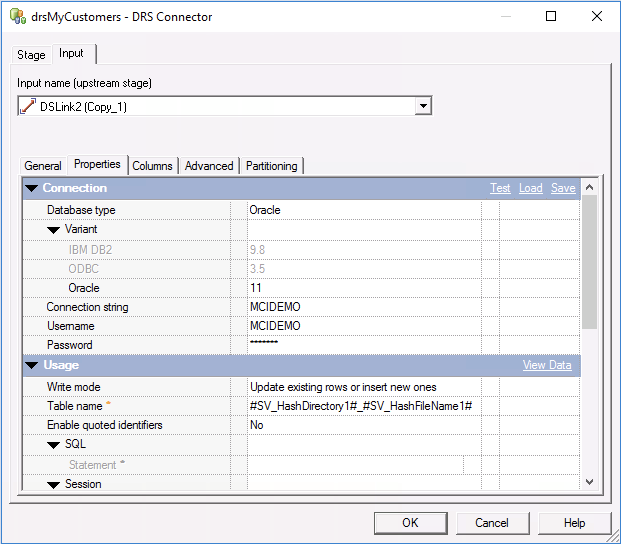This screenshot has height=544, width=621.
Task: Open the General tab
Action: (x=43, y=166)
